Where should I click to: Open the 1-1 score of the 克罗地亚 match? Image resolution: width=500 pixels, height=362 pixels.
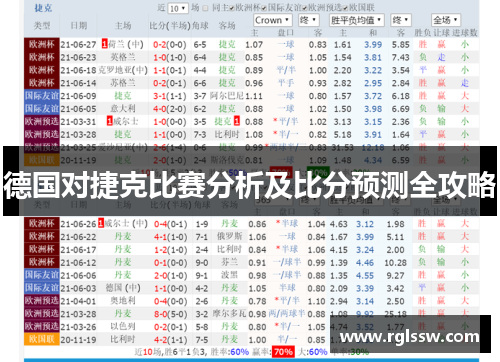pyautogui.click(x=160, y=70)
